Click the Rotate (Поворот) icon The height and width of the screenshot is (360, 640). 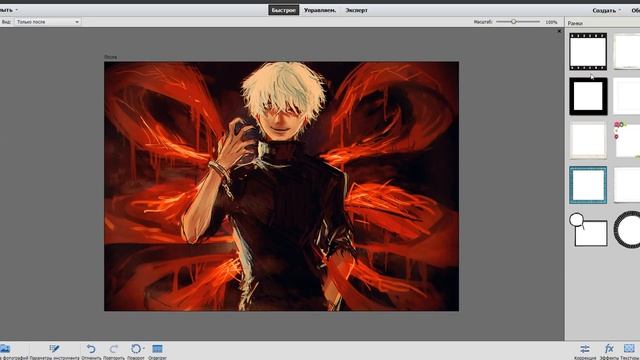(x=135, y=349)
